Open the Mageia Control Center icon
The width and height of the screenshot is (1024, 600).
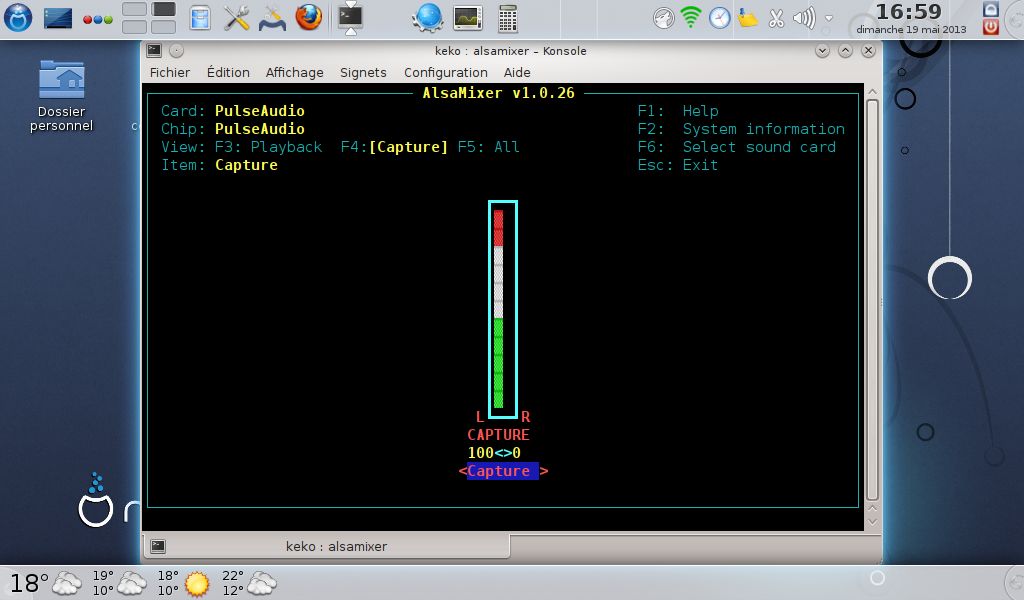[272, 18]
